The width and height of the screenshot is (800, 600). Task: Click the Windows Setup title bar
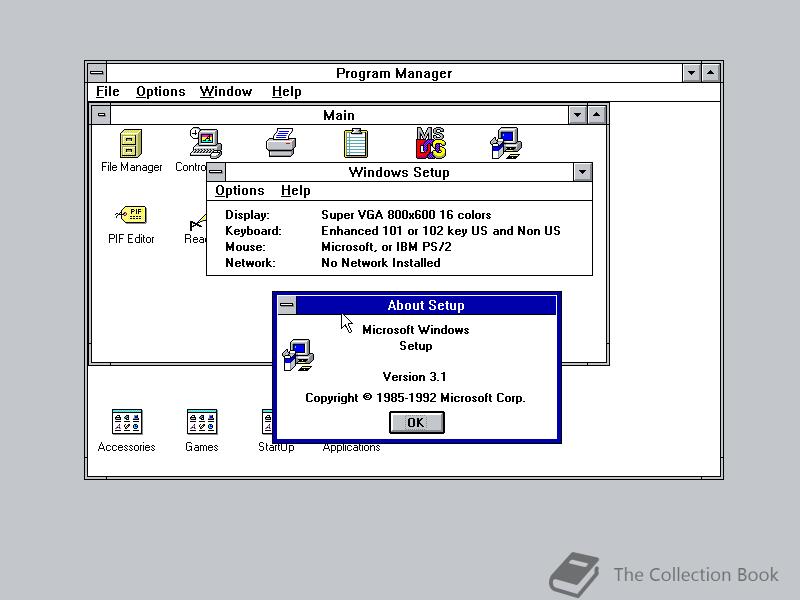click(x=399, y=172)
